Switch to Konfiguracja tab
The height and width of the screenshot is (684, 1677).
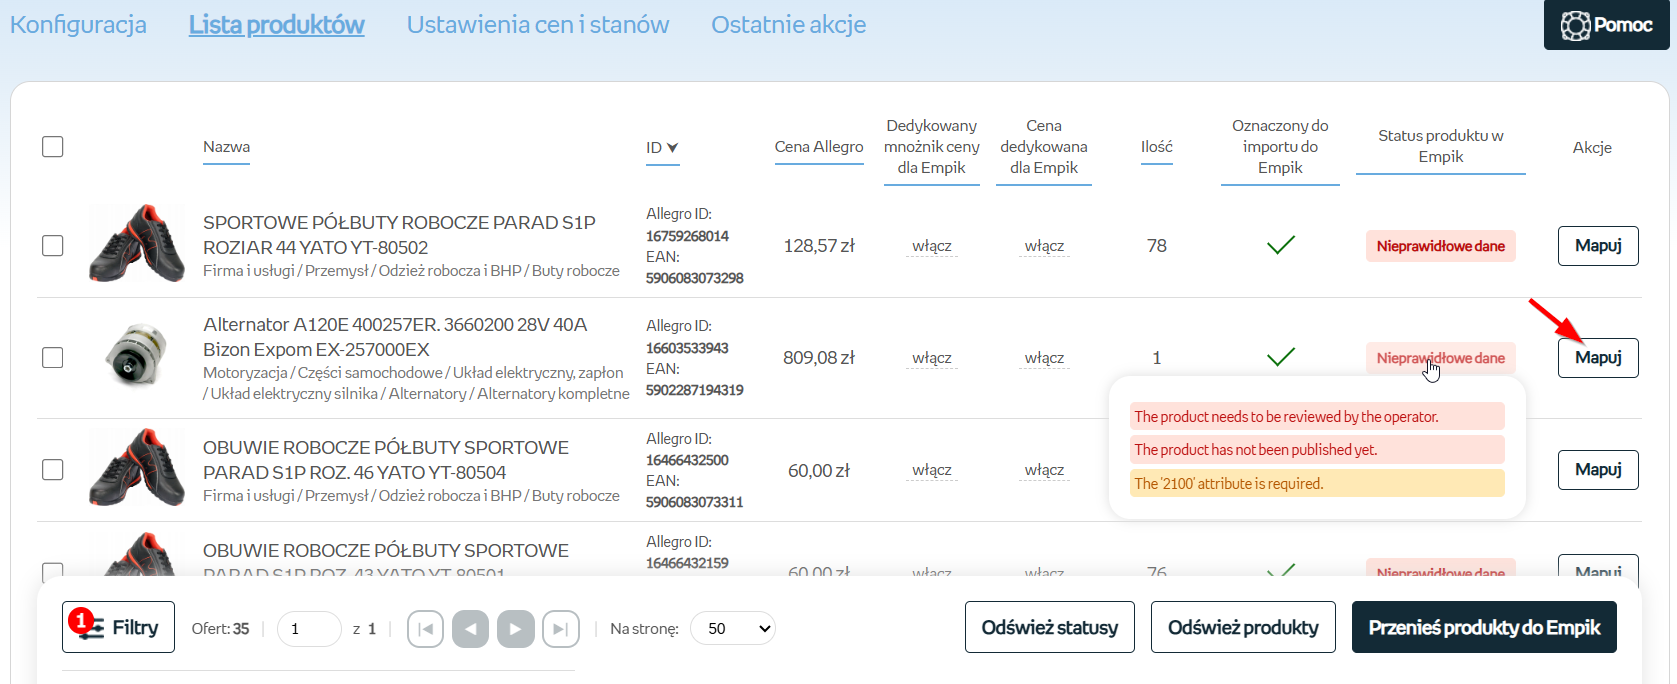[78, 25]
